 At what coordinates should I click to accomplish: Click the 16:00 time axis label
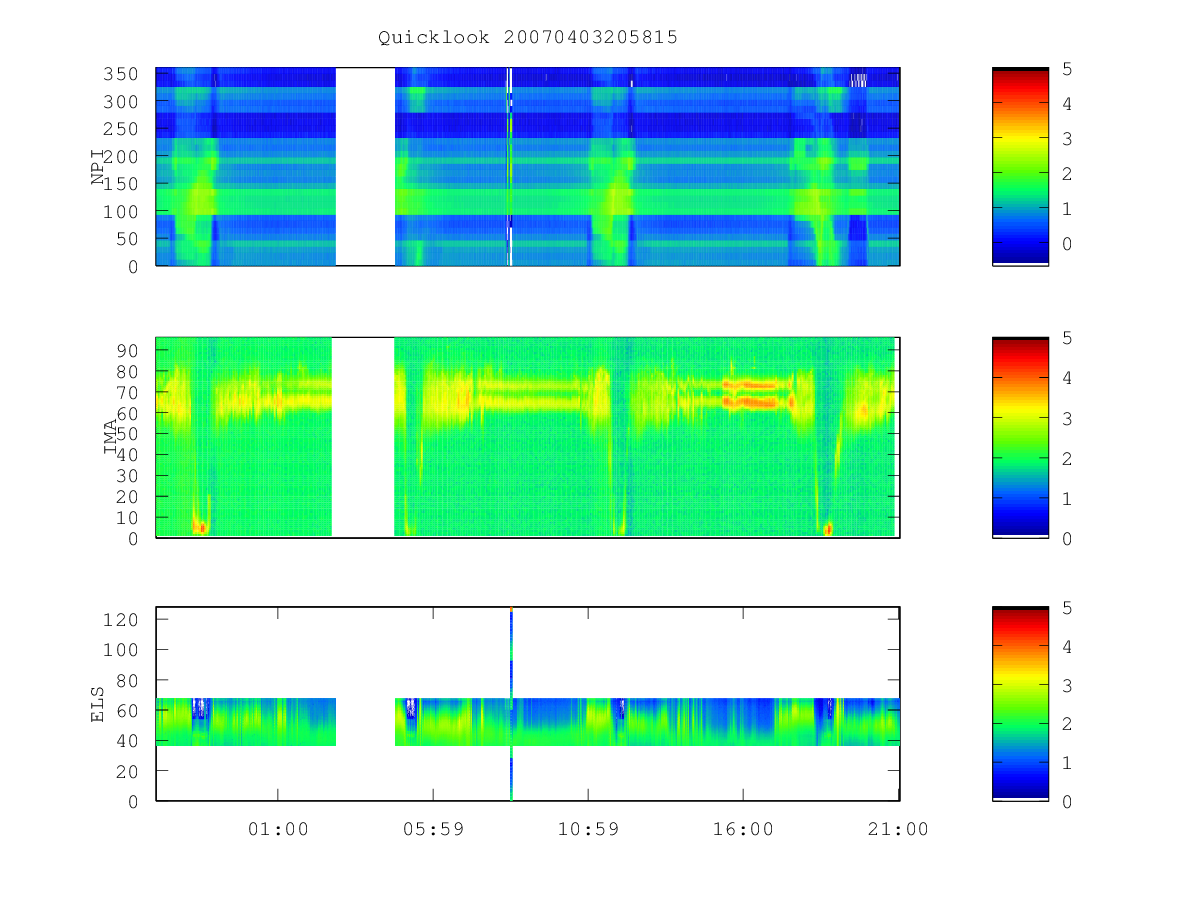[x=744, y=829]
